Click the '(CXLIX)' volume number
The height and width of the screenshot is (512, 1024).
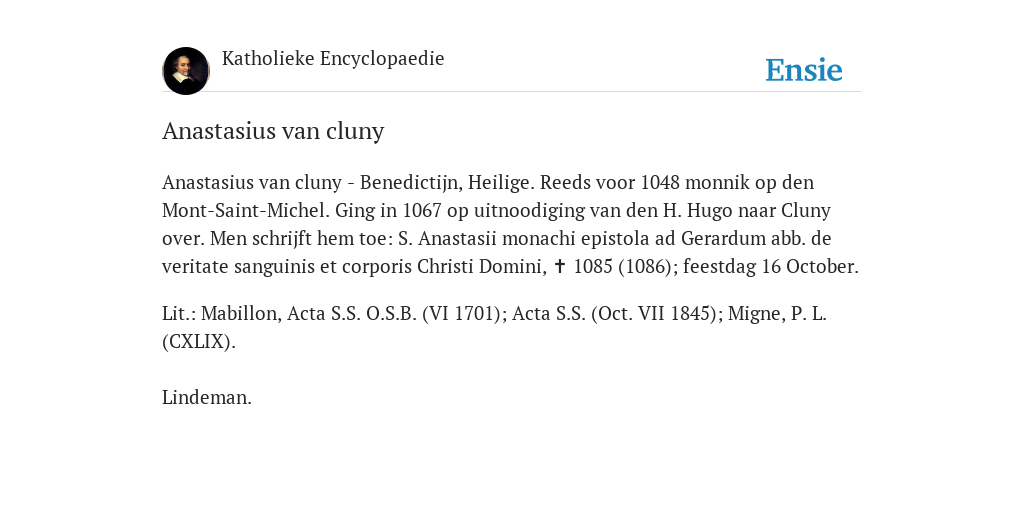click(199, 342)
